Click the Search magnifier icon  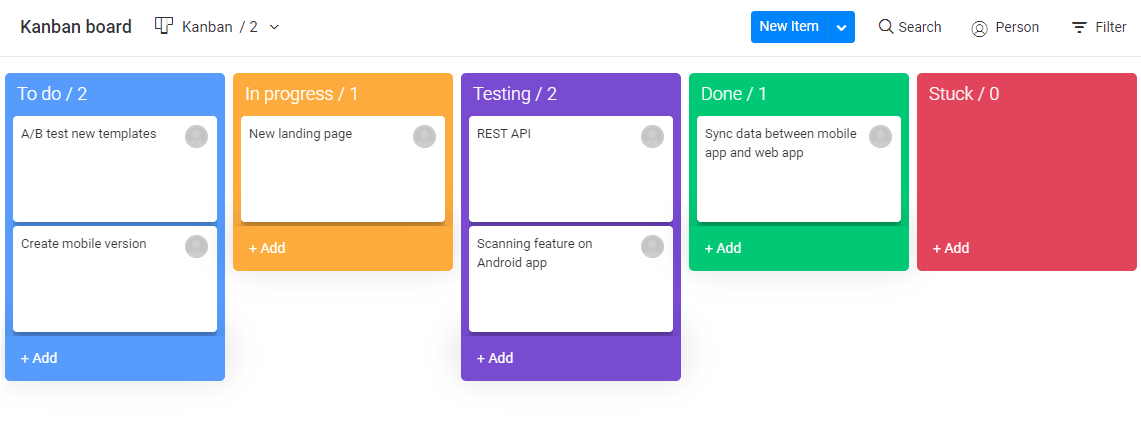(886, 27)
